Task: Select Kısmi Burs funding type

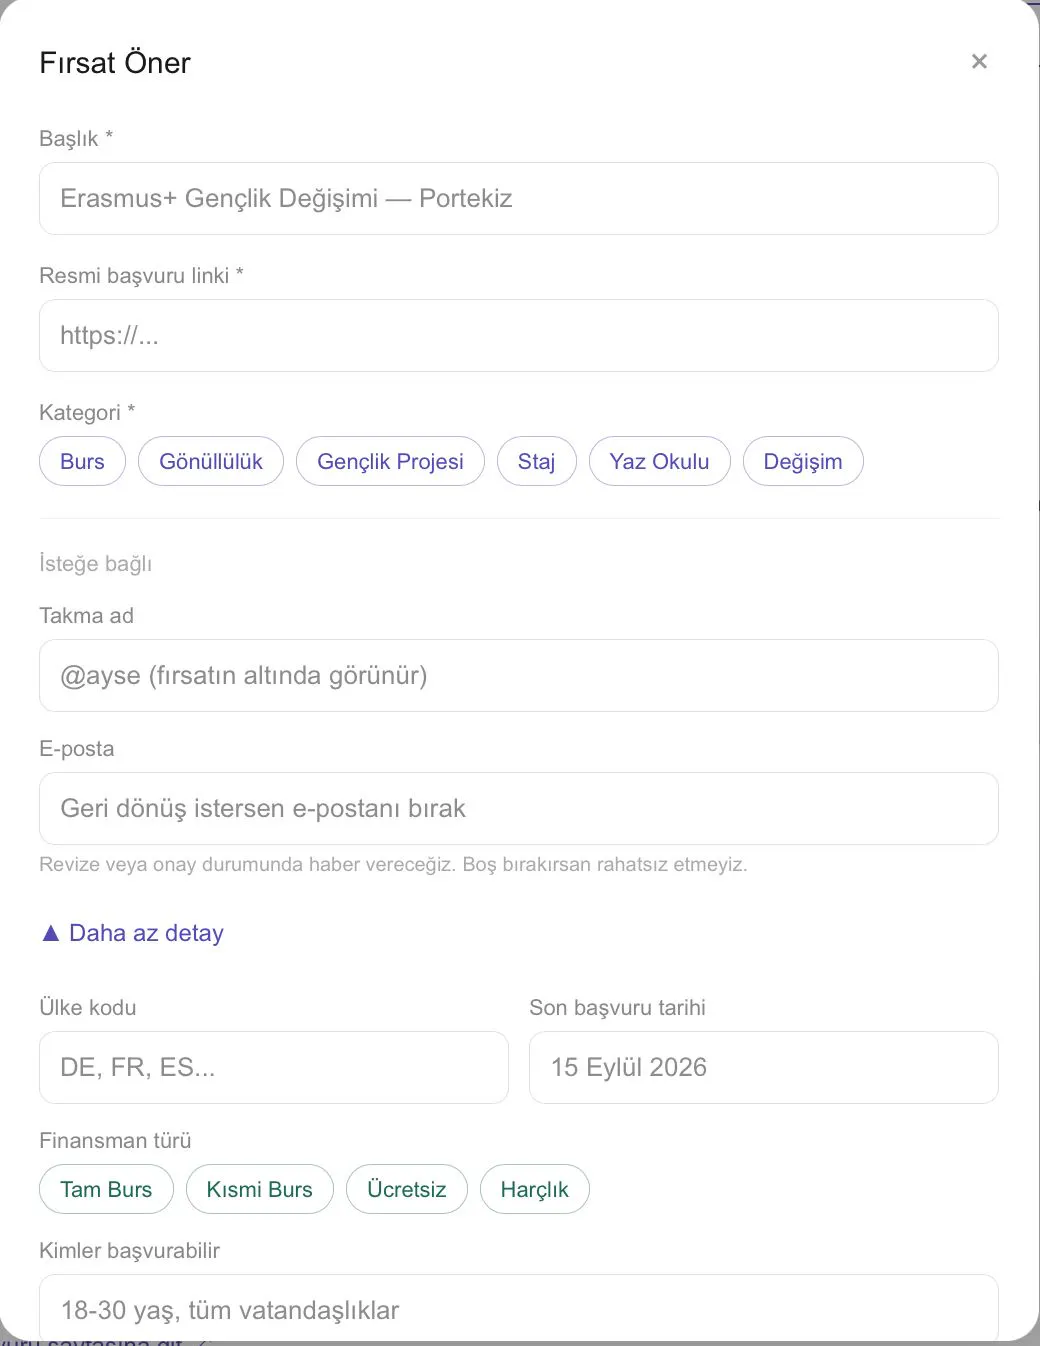Action: pyautogui.click(x=260, y=1189)
